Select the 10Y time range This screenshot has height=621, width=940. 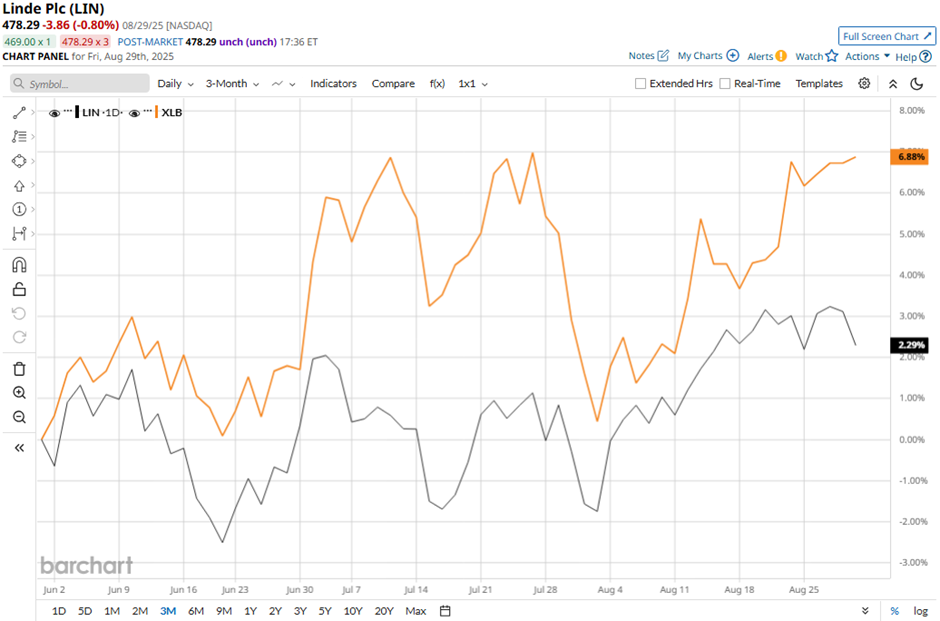[x=352, y=611]
